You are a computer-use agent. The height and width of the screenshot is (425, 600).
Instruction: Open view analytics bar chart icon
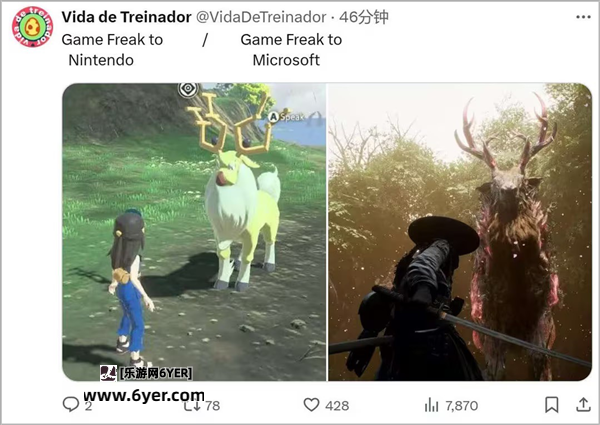pyautogui.click(x=431, y=405)
